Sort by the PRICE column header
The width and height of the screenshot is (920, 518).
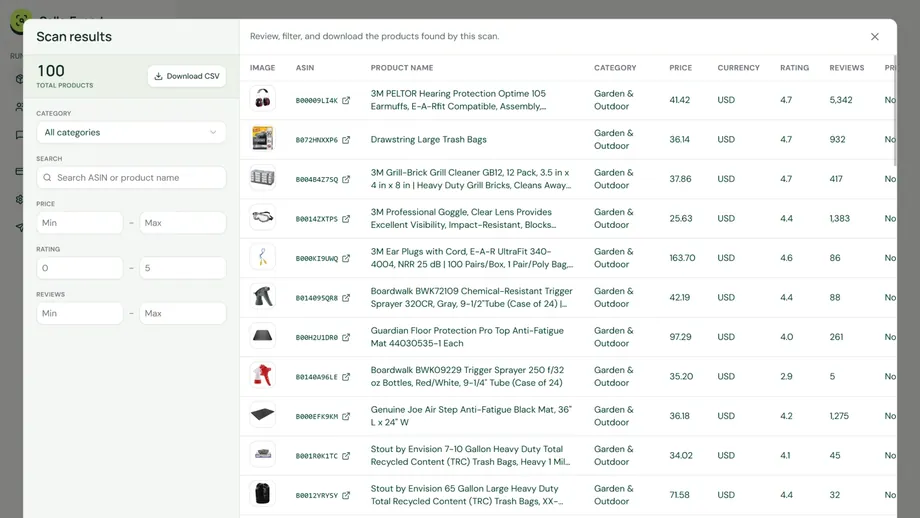681,68
